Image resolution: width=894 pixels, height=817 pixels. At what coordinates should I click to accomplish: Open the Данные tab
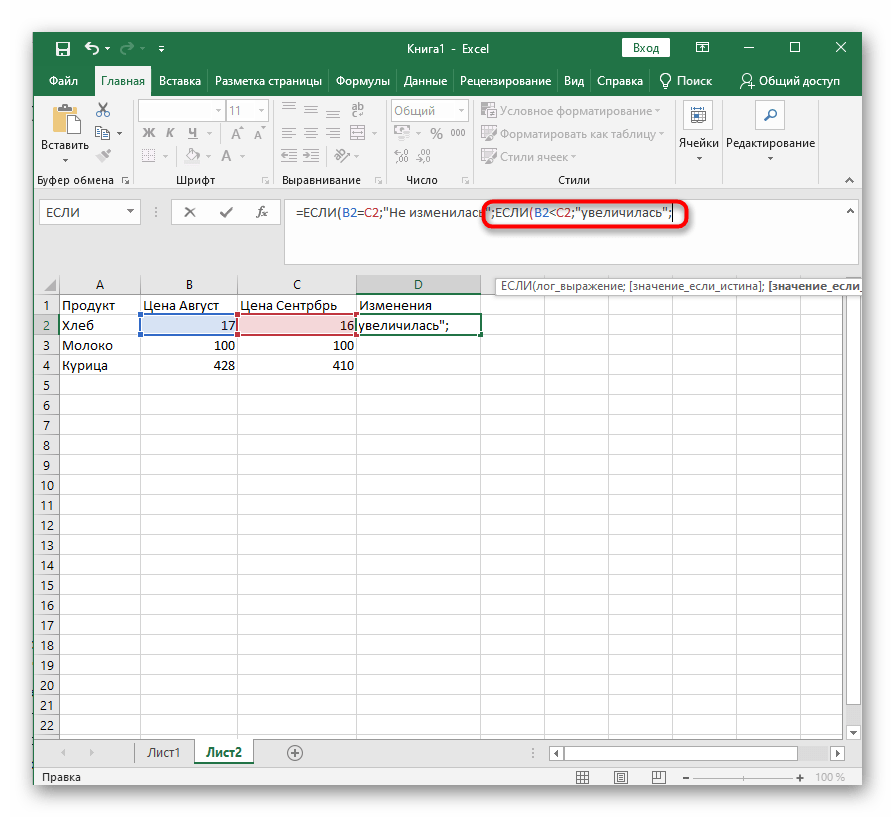[x=425, y=81]
